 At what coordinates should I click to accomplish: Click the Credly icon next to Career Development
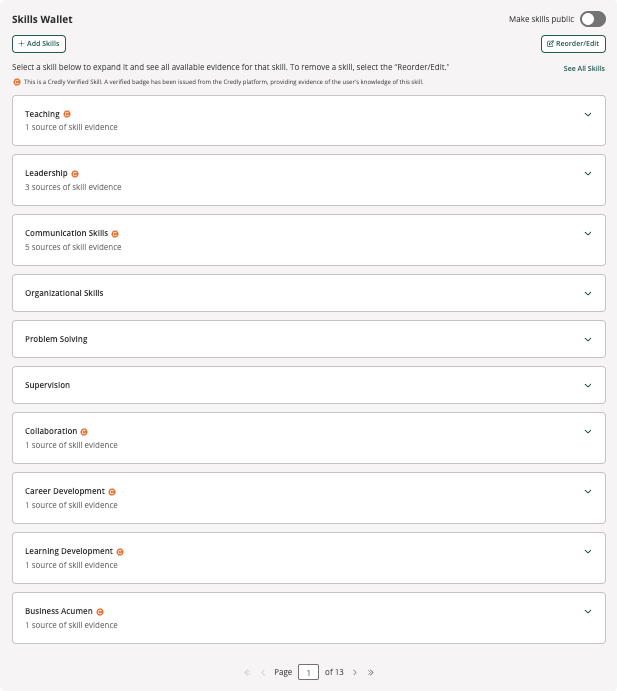[112, 492]
